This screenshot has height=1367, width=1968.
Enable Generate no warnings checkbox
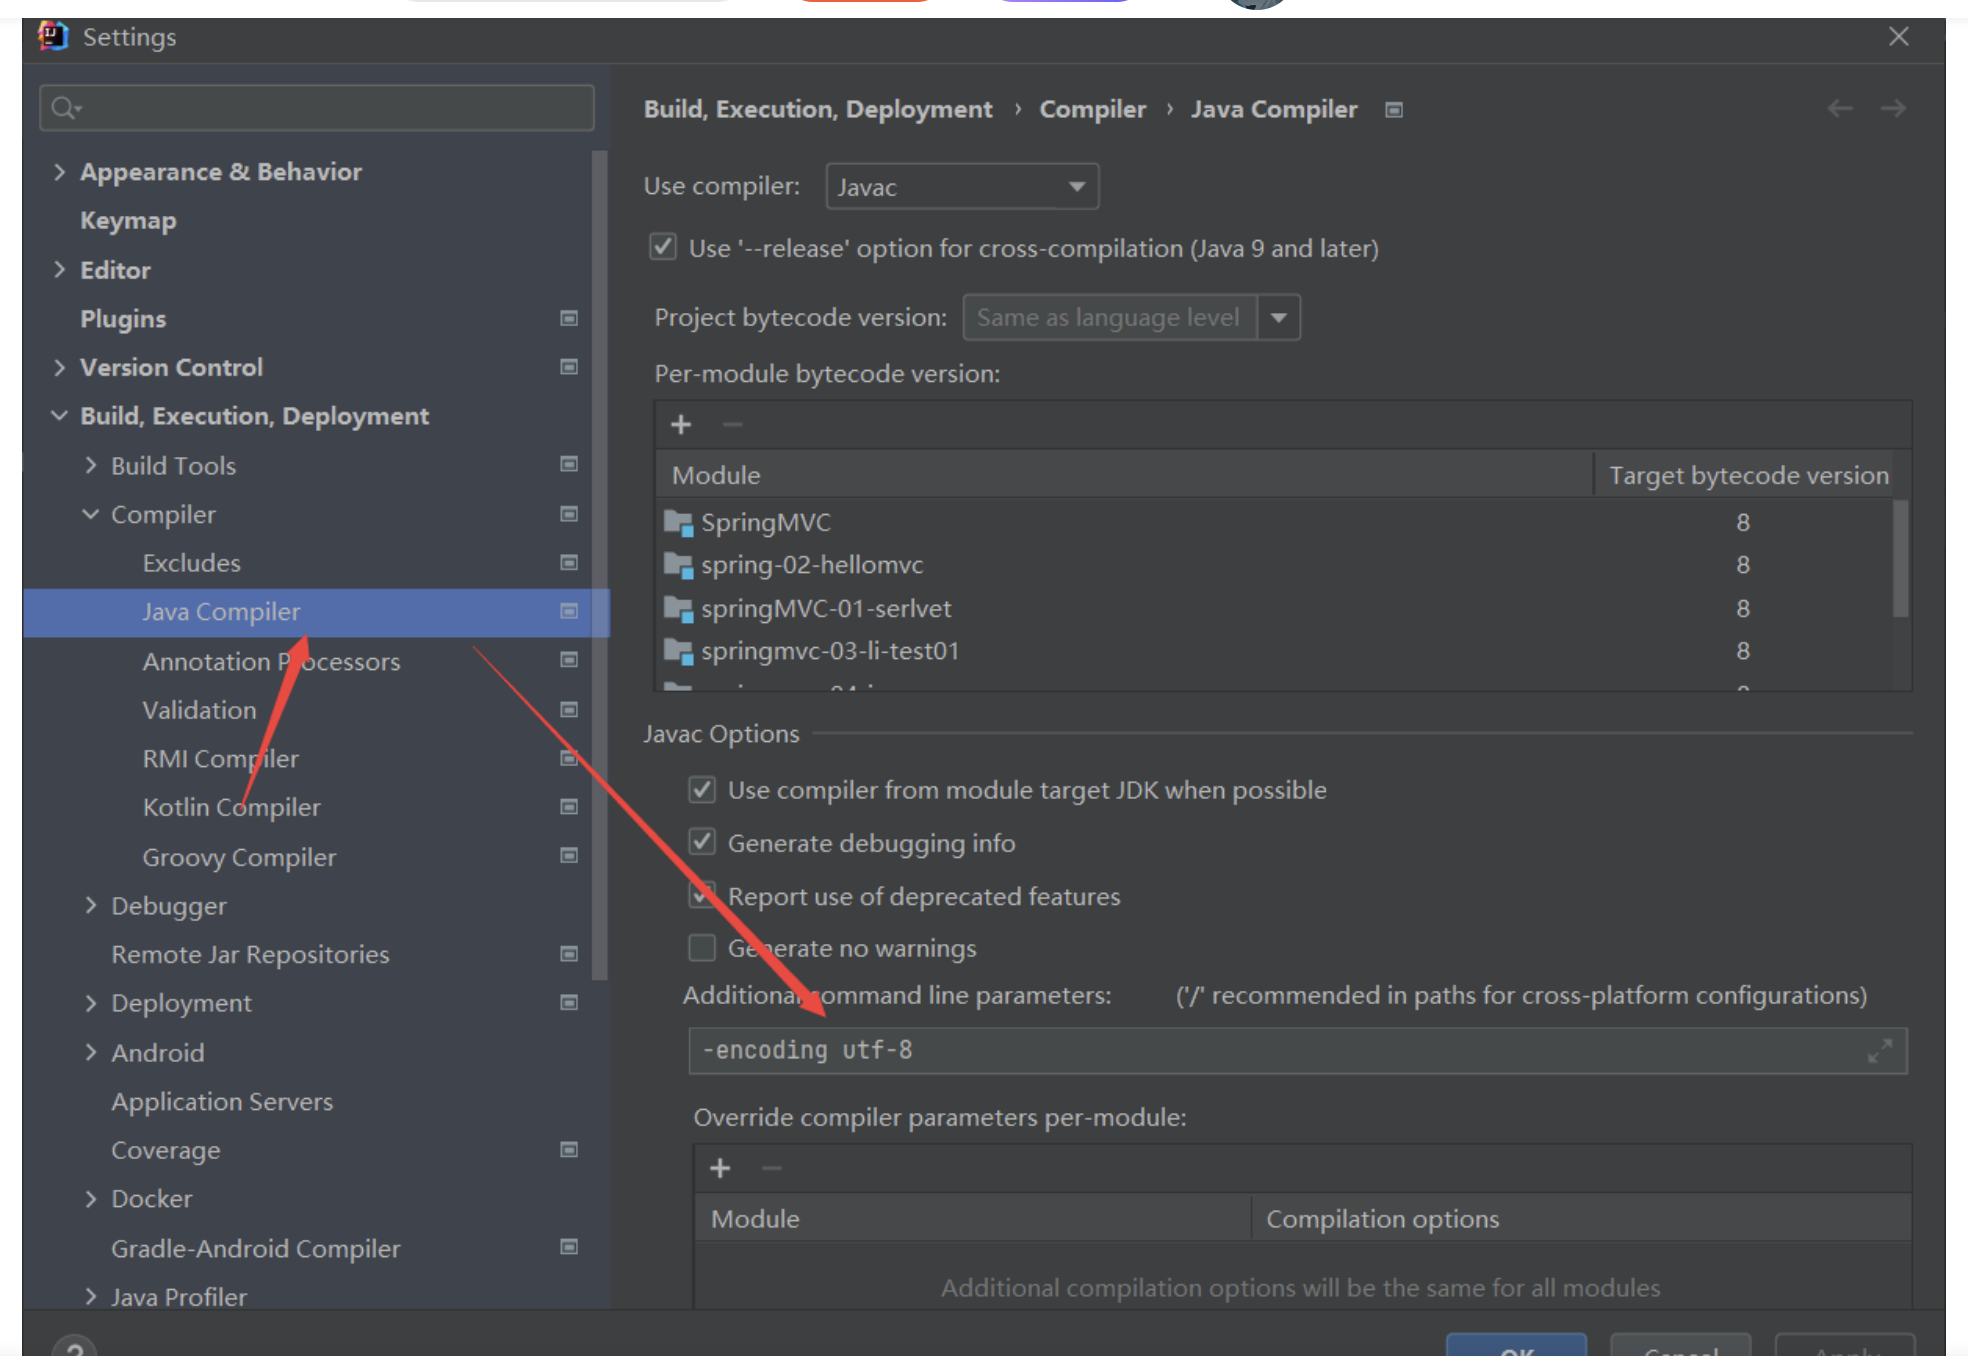click(x=702, y=947)
